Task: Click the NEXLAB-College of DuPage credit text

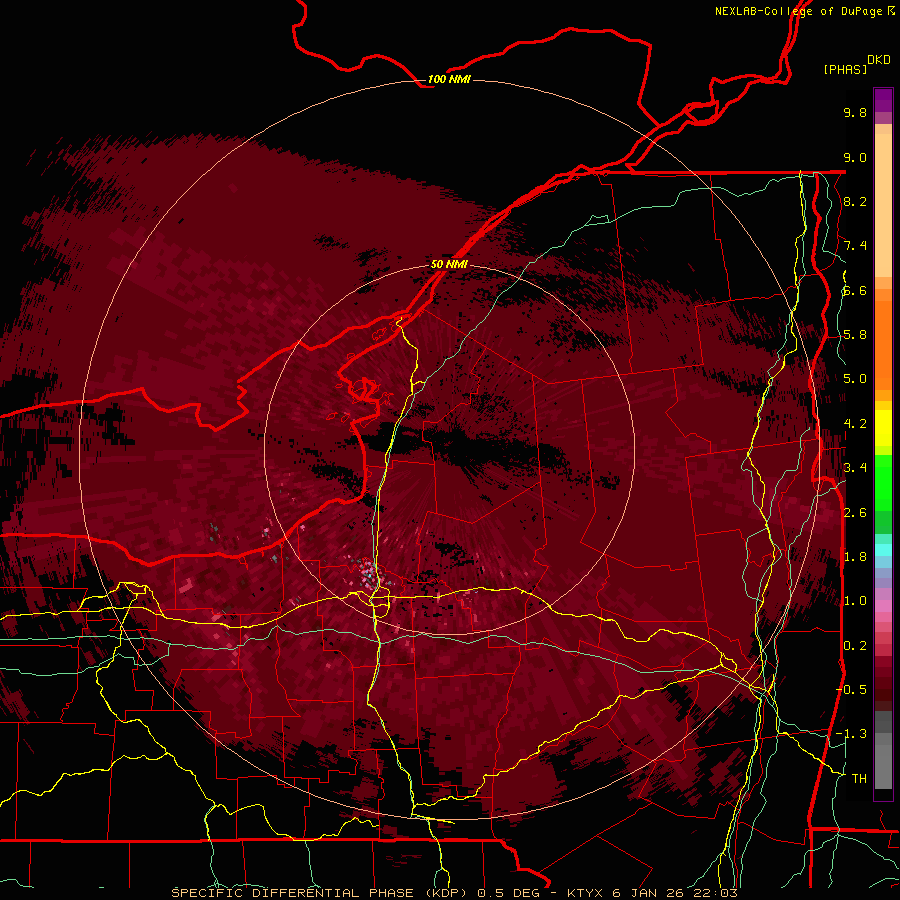Action: [x=800, y=11]
